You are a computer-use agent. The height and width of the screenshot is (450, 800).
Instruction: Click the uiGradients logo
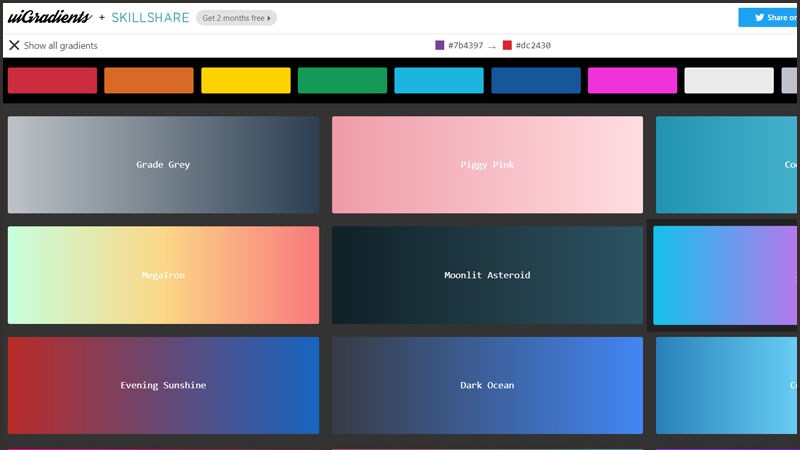pyautogui.click(x=50, y=17)
